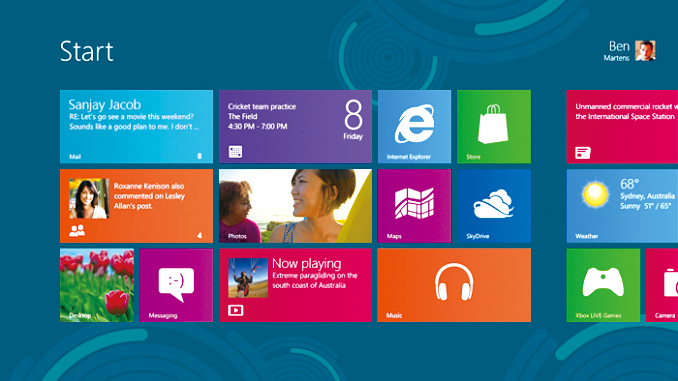Open the Internet Explorer tile

pyautogui.click(x=414, y=126)
